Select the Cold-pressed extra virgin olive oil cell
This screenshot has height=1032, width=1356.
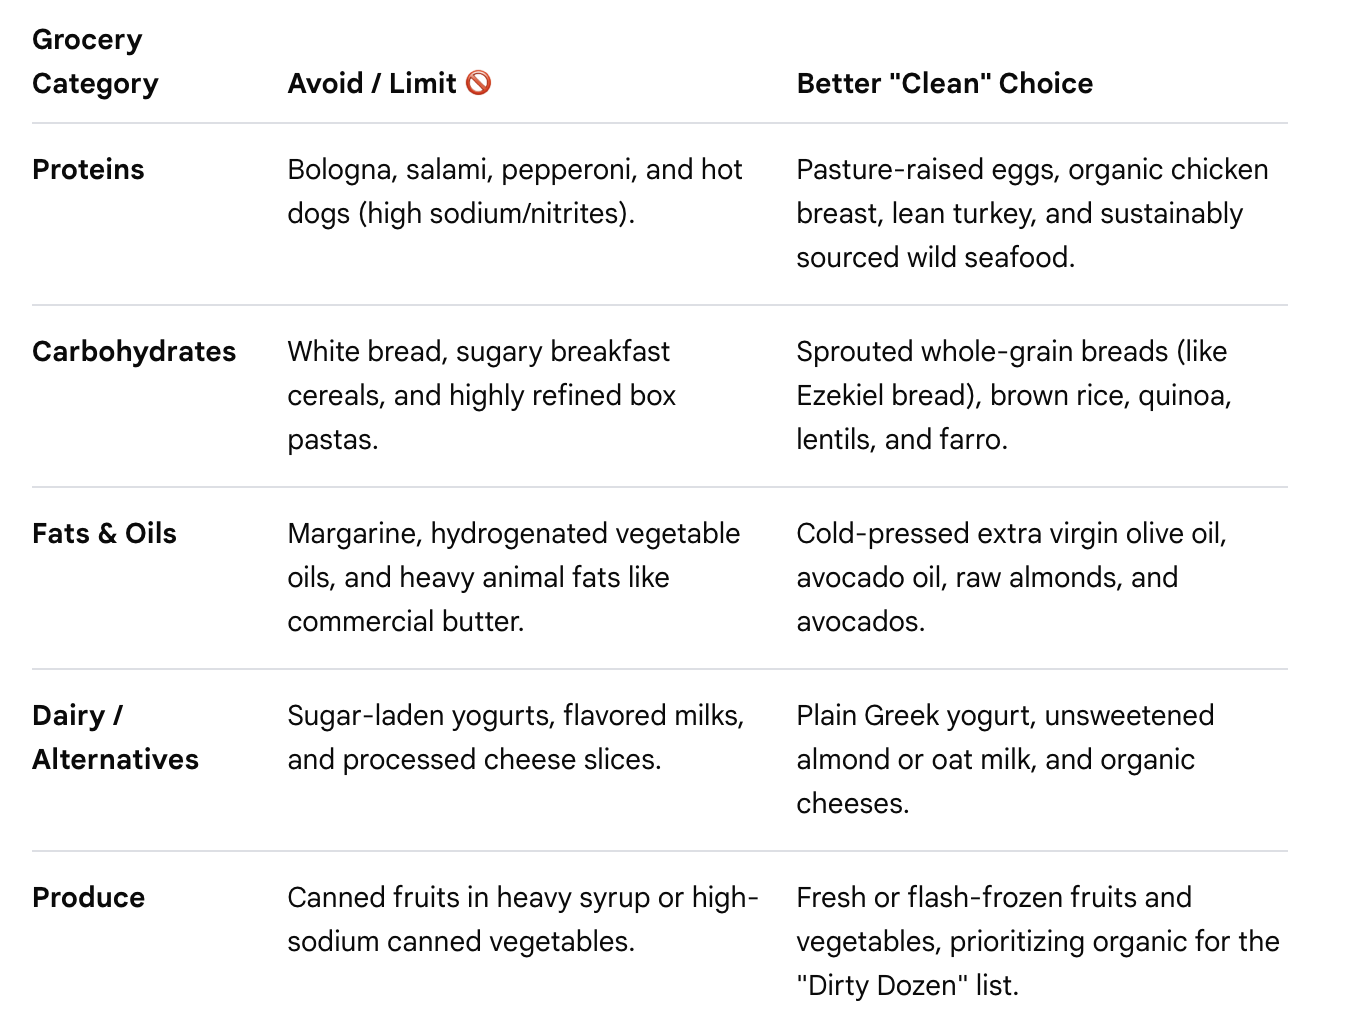coord(1011,577)
